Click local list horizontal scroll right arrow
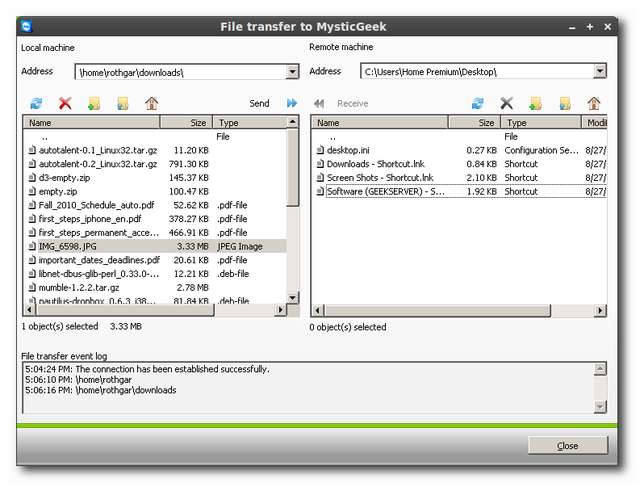Viewport: 640px width, 487px height. click(x=280, y=310)
